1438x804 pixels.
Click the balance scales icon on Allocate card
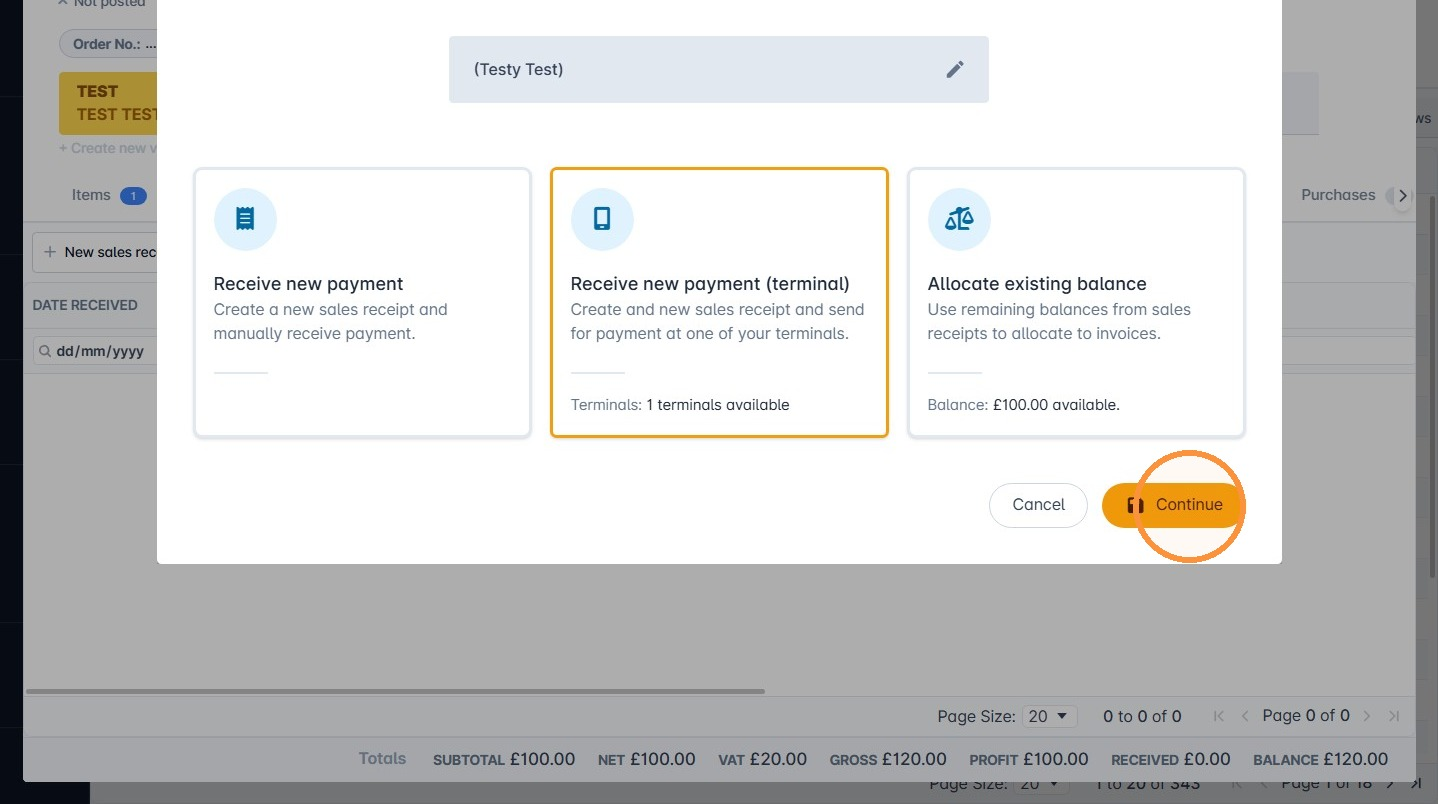(959, 219)
